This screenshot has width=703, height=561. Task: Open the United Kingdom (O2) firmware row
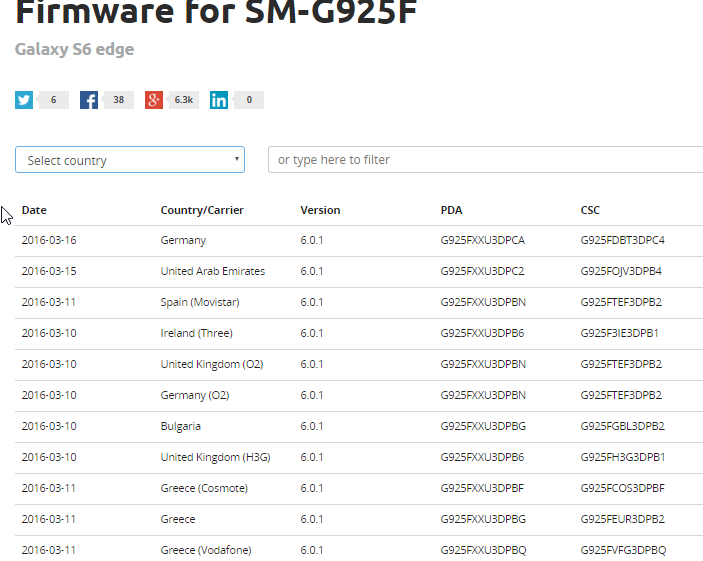click(x=359, y=365)
